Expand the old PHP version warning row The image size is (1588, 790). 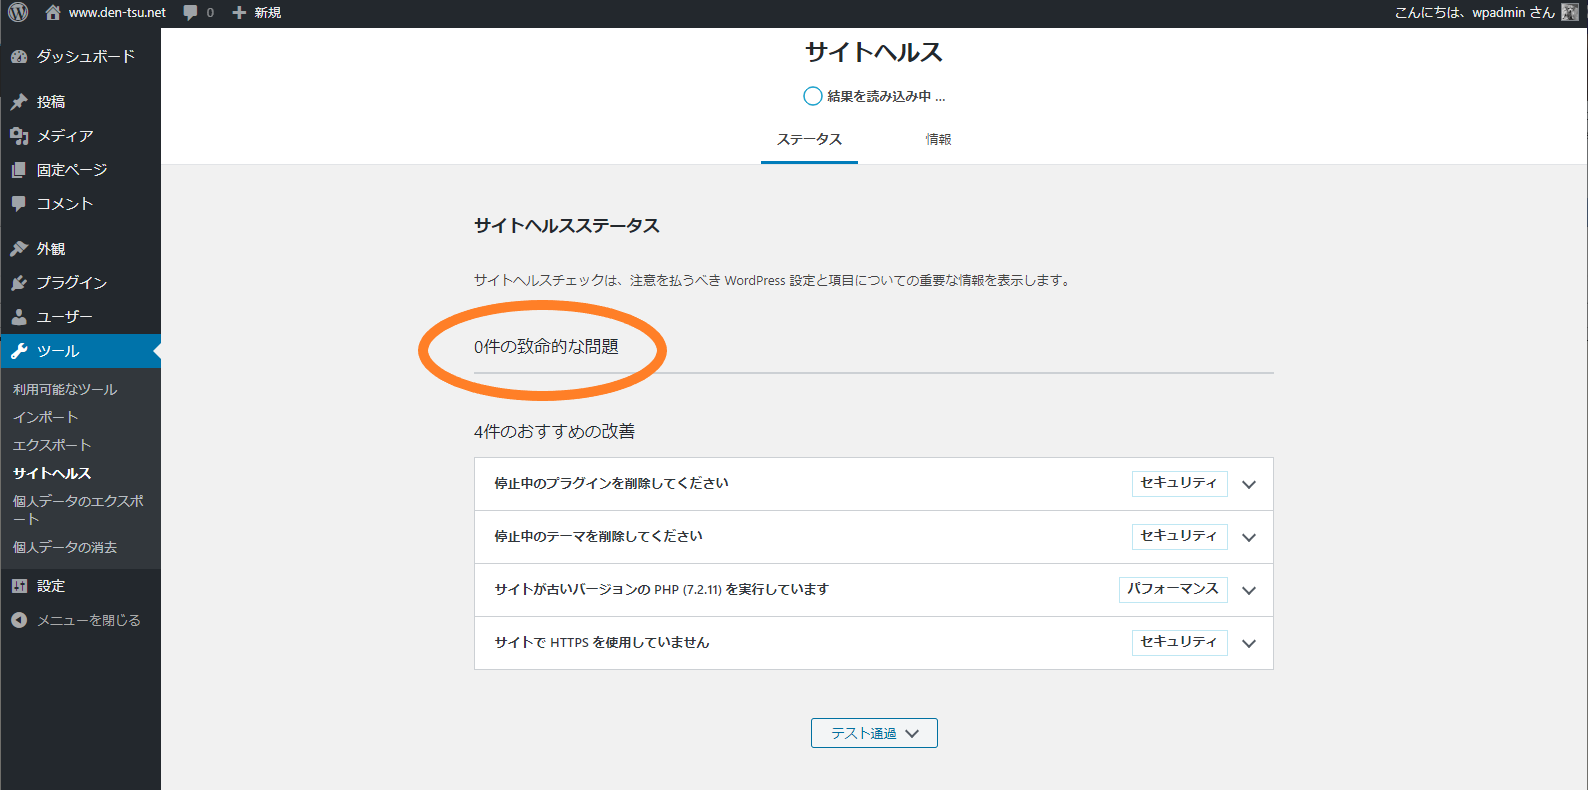click(x=1248, y=590)
